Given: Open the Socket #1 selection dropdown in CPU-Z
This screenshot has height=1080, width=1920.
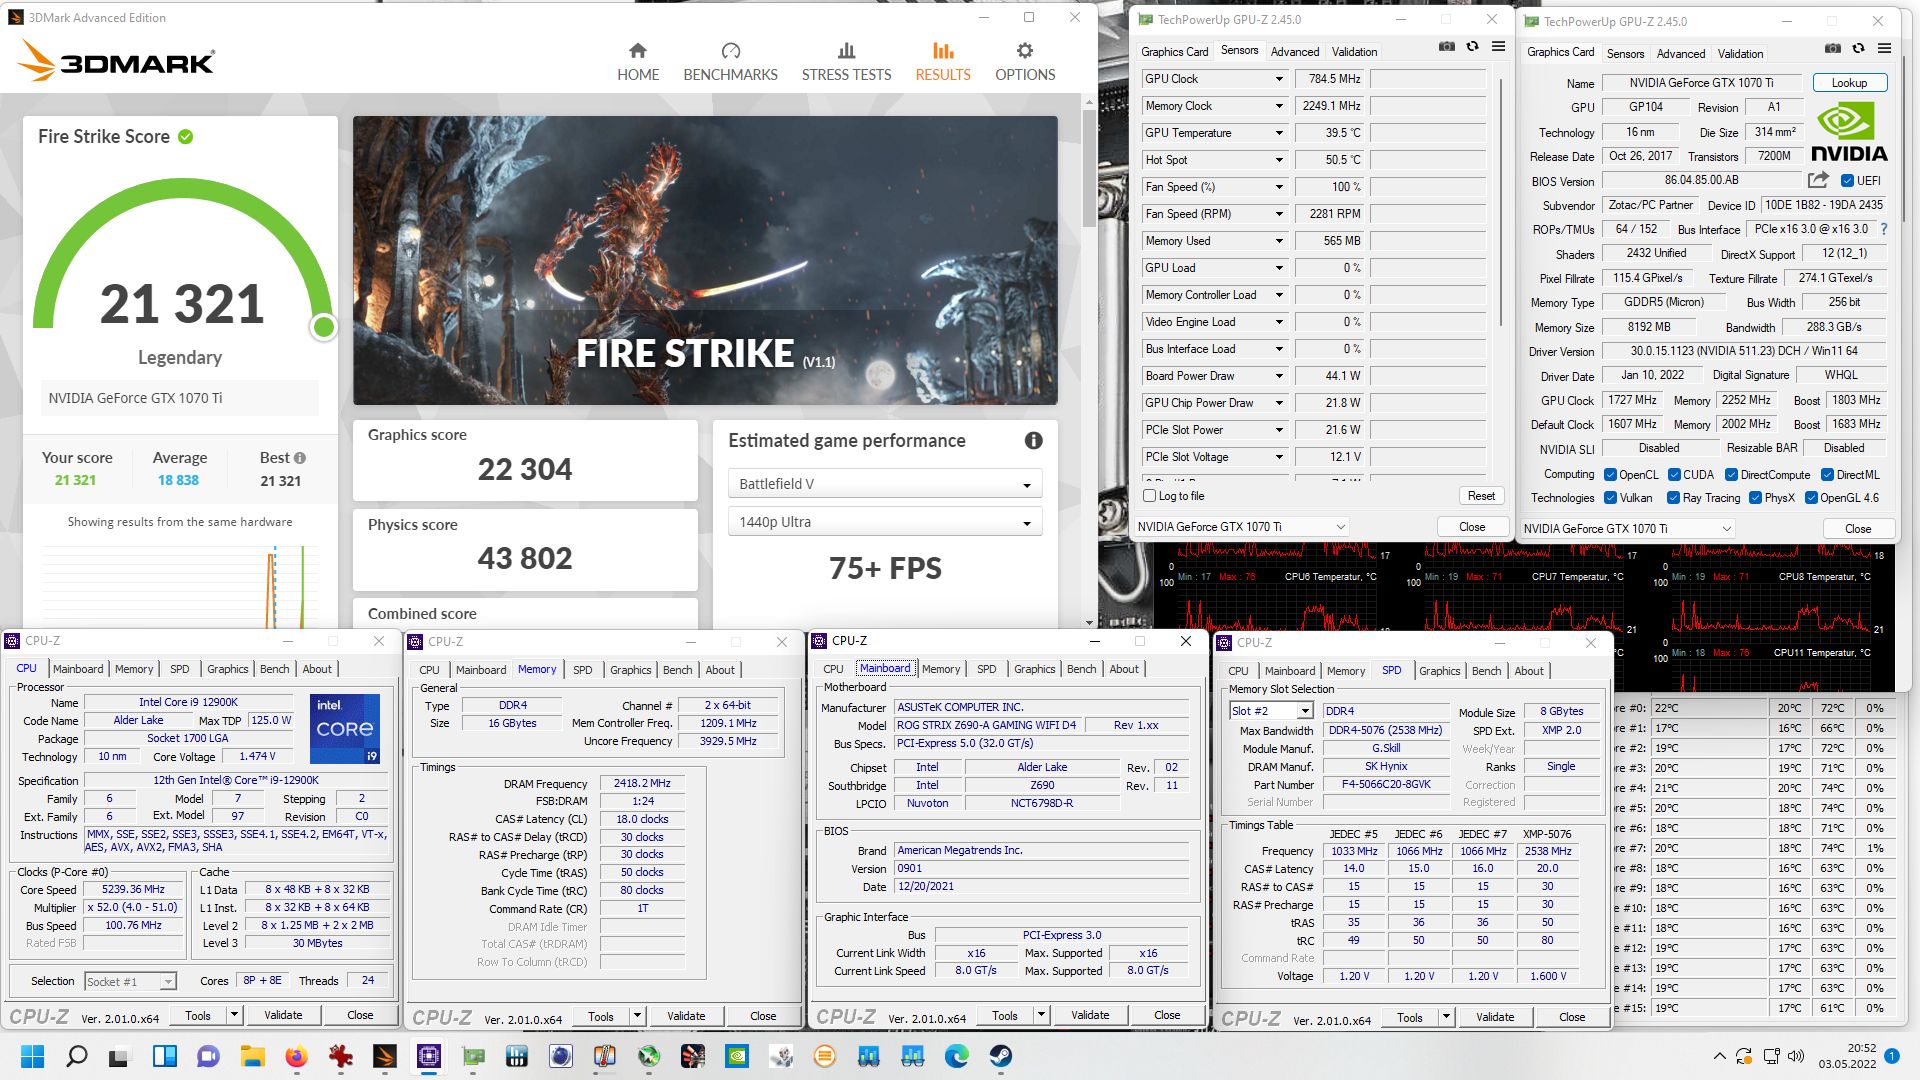Looking at the screenshot, I should [x=131, y=982].
